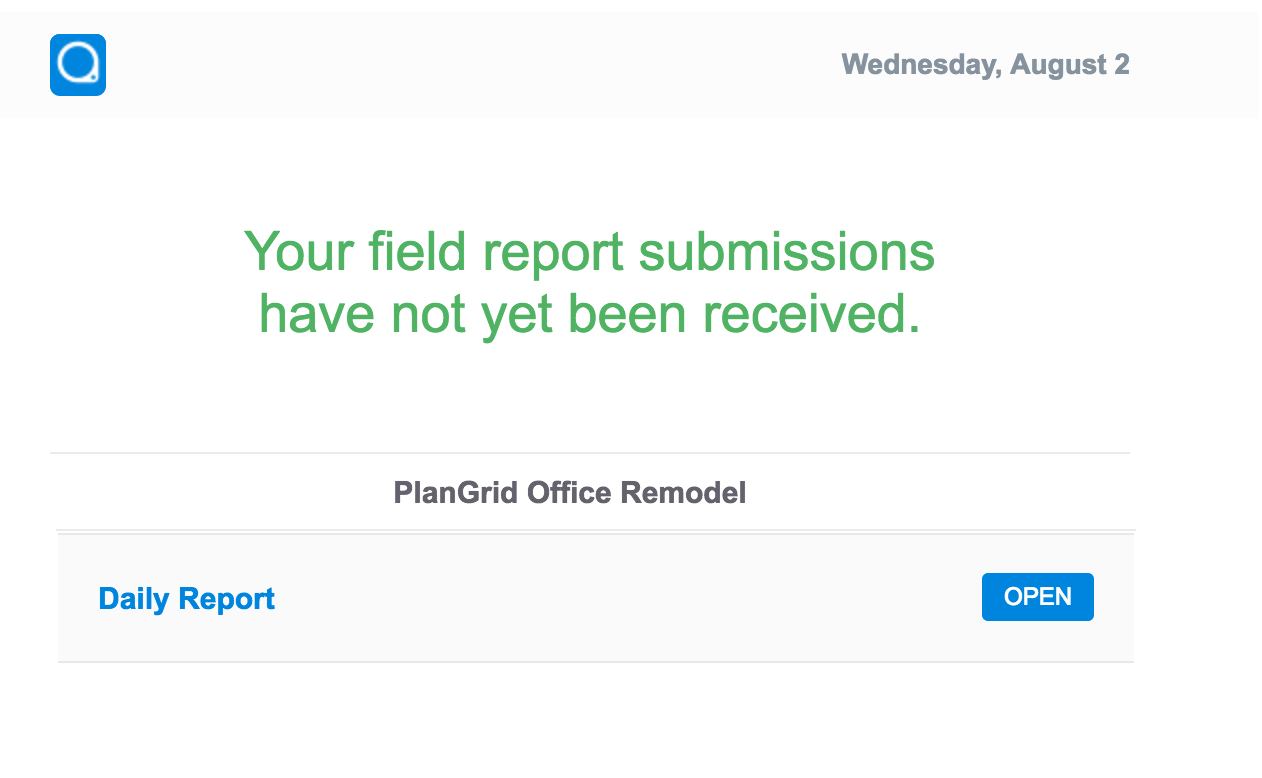Select the PlanGrid Office Remodel project title
Viewport: 1262px width, 778px height.
[570, 493]
